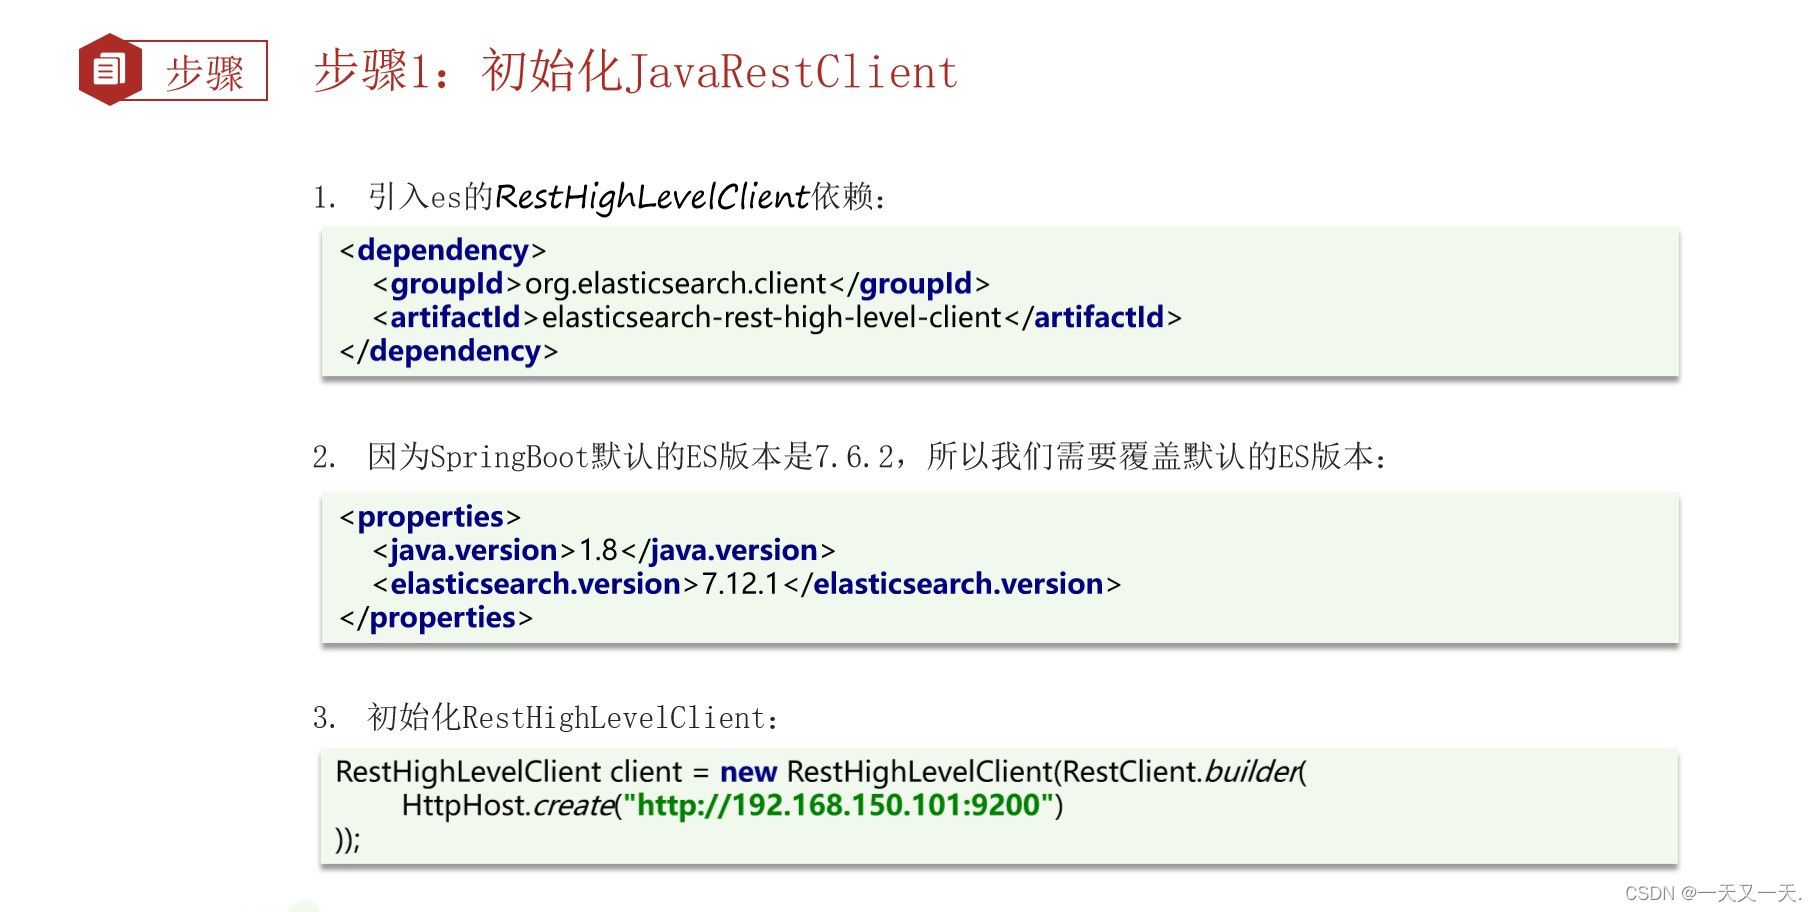Click the java.version 1.8 line
The width and height of the screenshot is (1817, 912).
(x=604, y=551)
